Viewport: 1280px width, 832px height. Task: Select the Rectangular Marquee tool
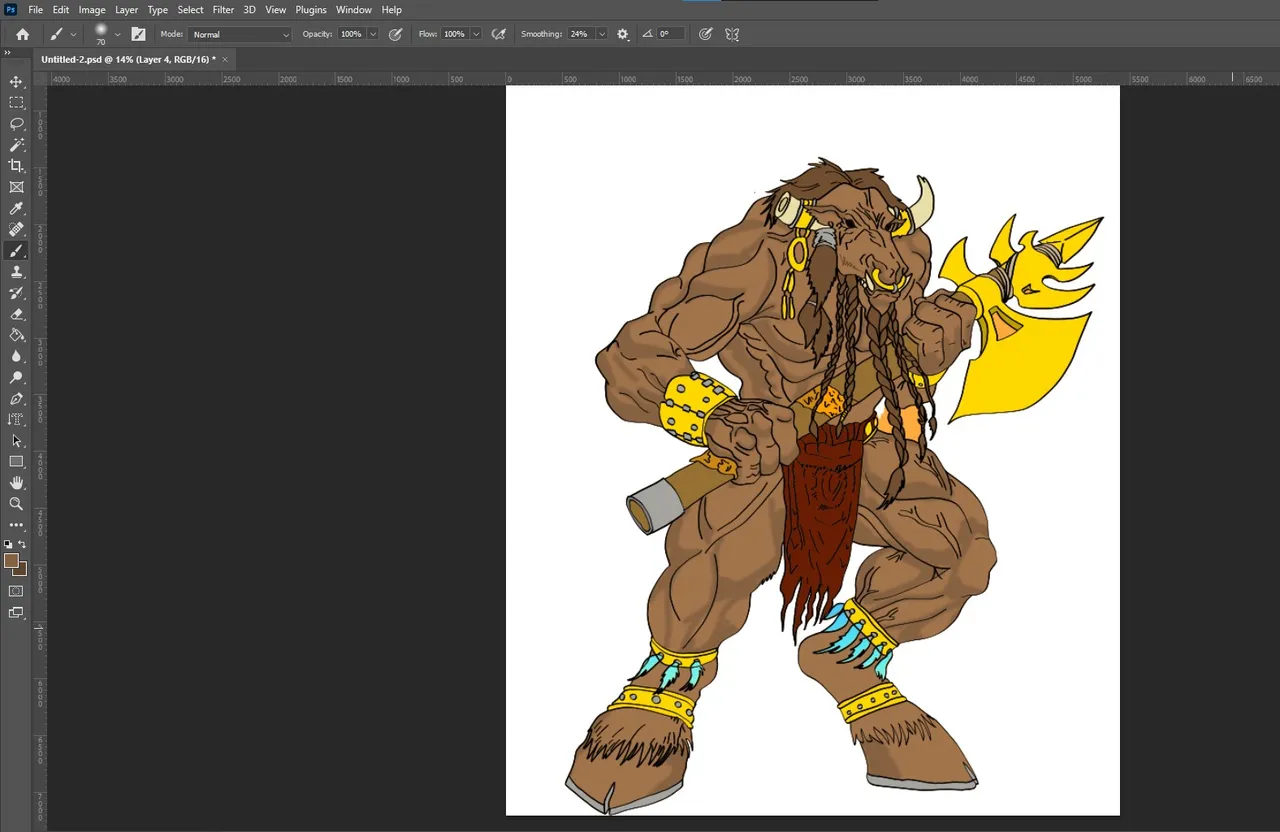click(x=16, y=102)
